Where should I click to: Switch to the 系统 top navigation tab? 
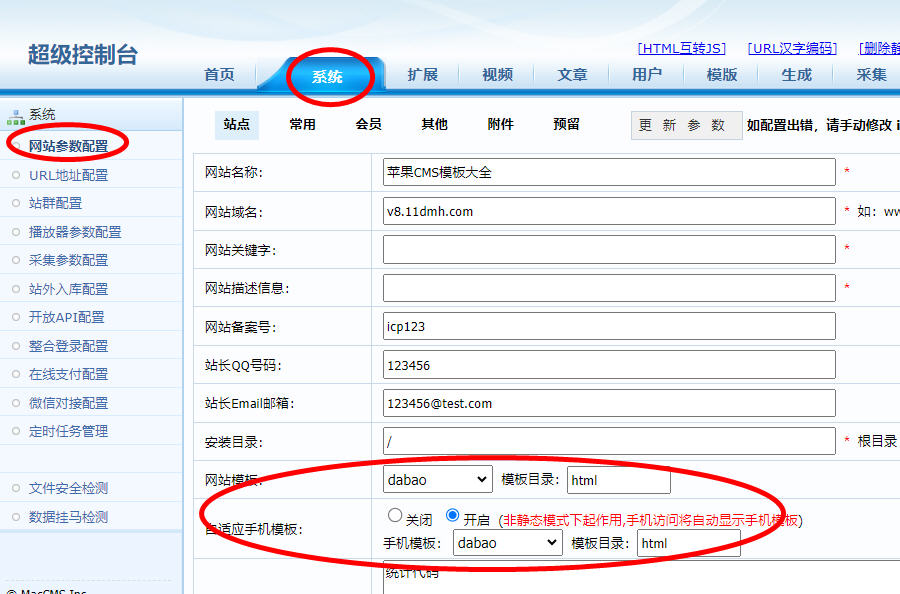pyautogui.click(x=327, y=75)
